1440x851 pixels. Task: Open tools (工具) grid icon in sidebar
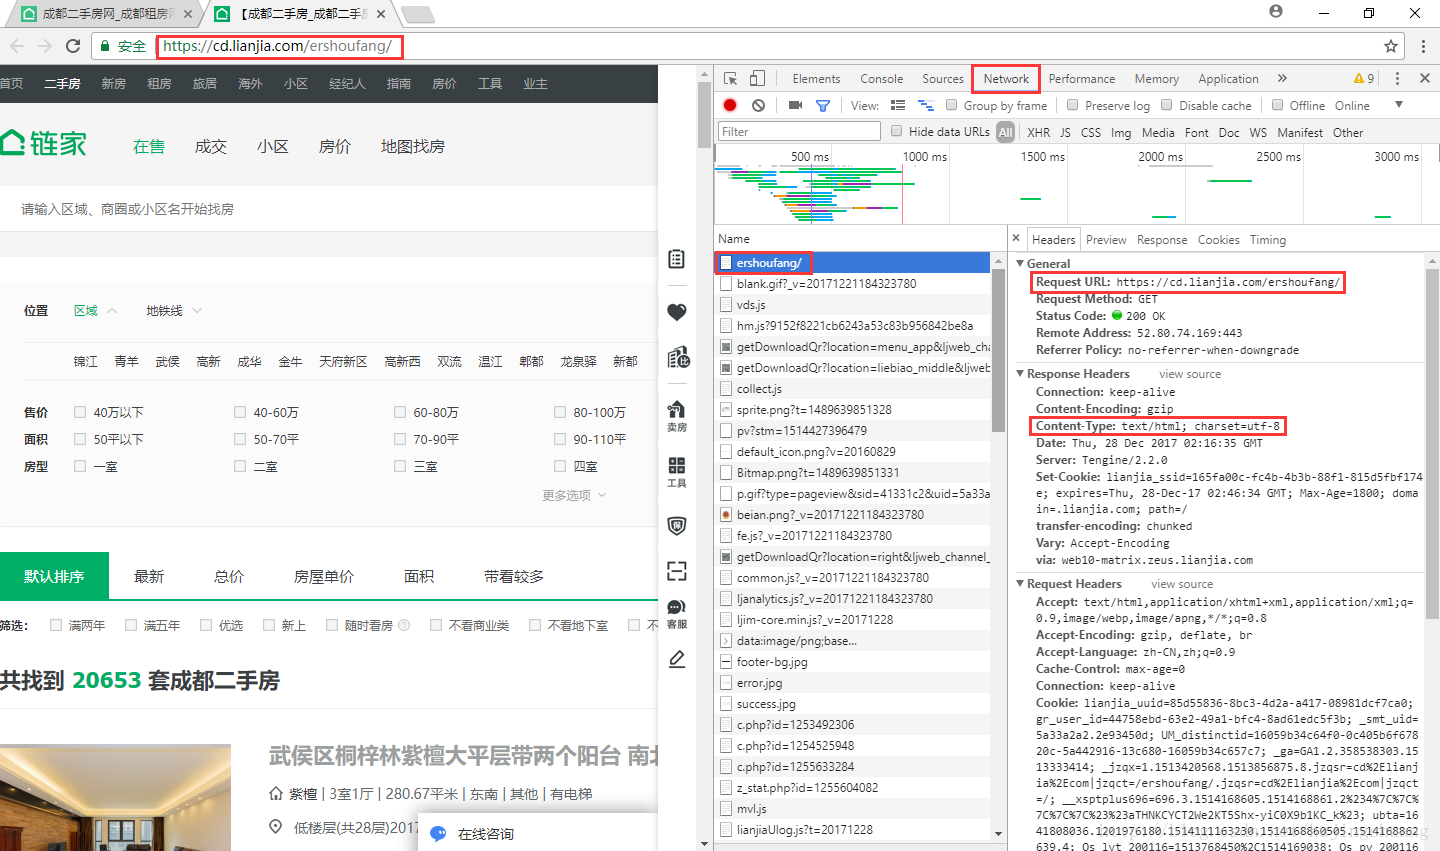pos(677,472)
